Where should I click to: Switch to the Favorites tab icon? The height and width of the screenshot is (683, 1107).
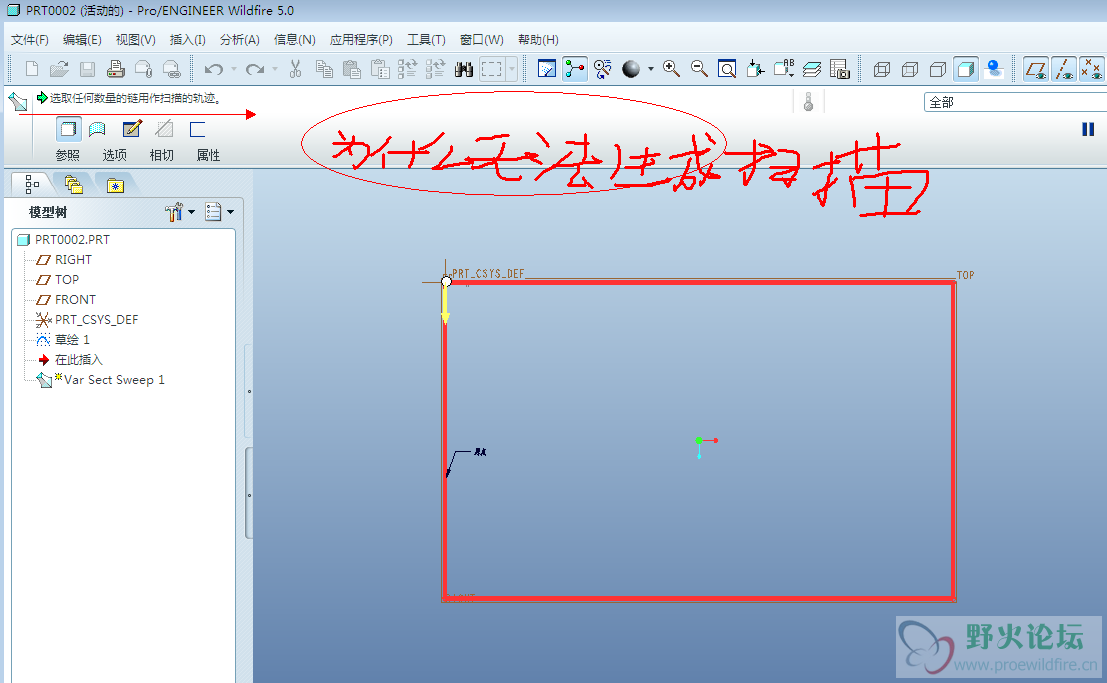coord(115,185)
